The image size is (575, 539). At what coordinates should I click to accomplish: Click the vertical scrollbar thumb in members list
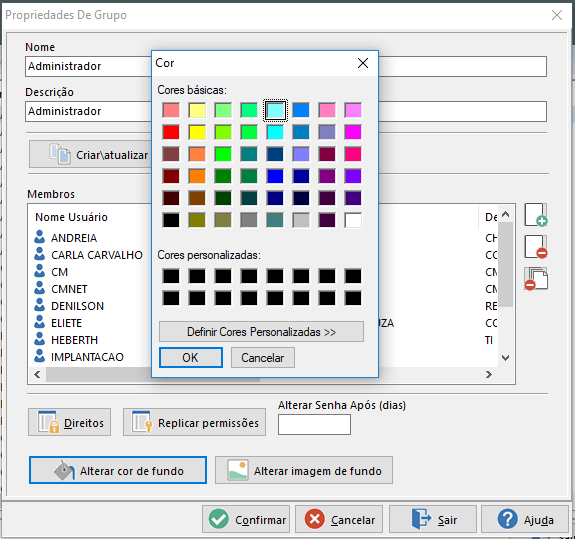[x=506, y=264]
